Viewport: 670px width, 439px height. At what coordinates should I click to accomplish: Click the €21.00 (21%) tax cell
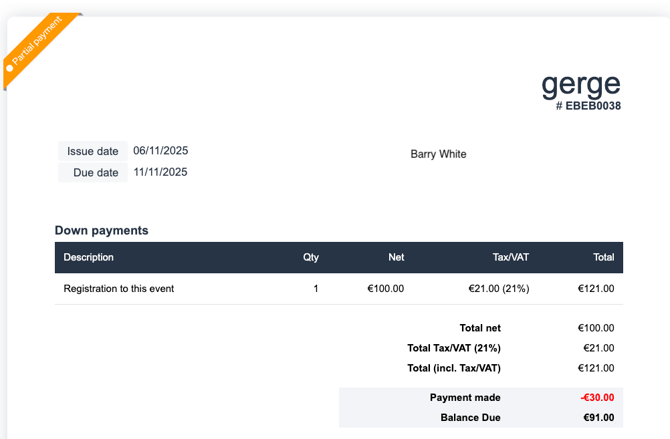pos(498,289)
